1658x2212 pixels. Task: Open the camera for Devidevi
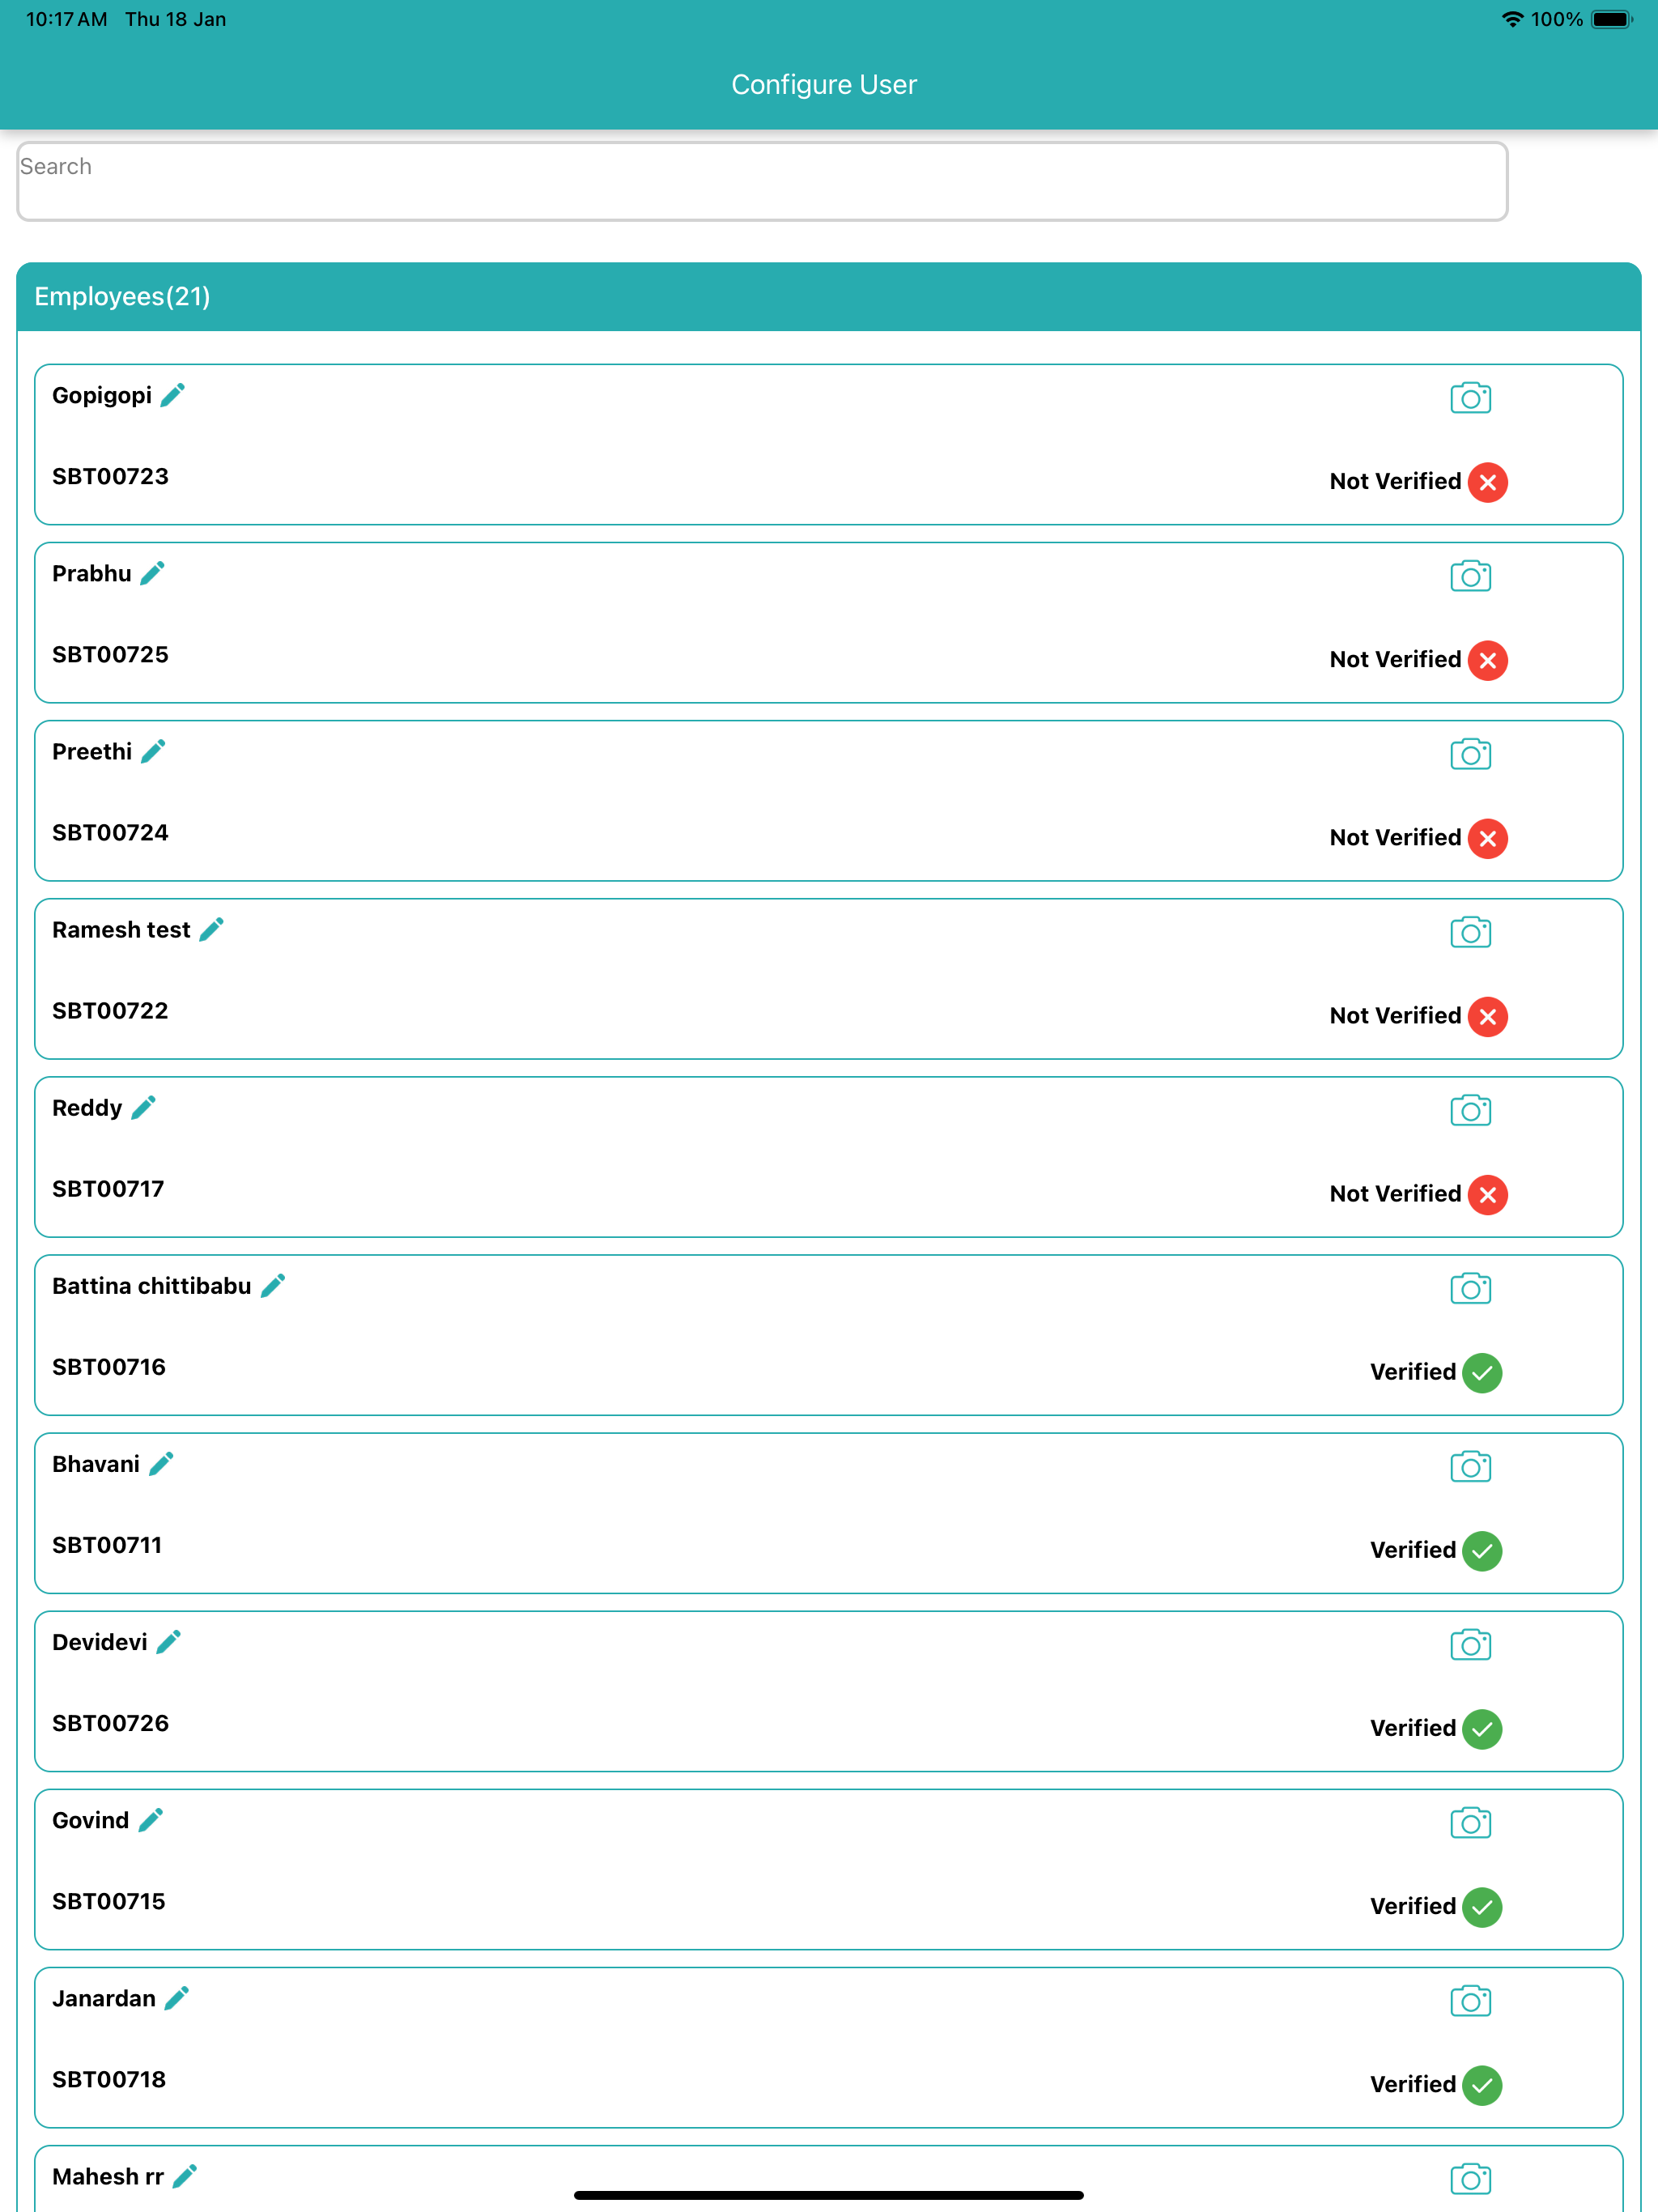[1470, 1644]
